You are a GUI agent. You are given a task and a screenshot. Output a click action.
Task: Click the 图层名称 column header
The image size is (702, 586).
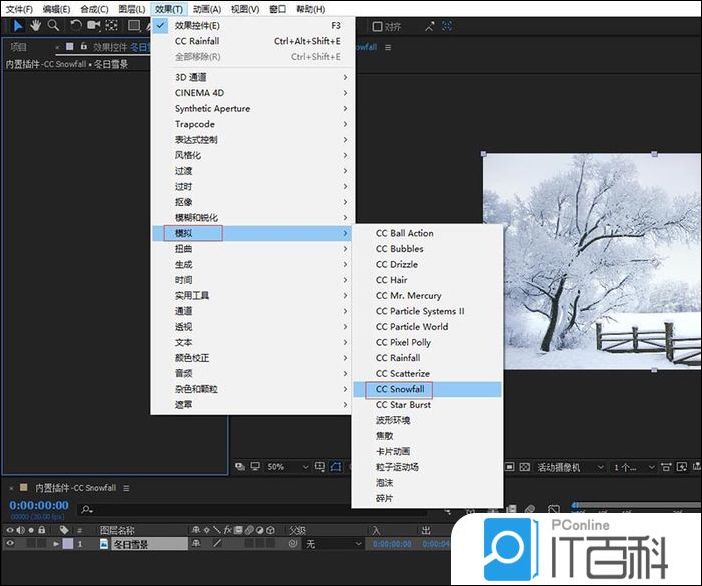pos(116,530)
